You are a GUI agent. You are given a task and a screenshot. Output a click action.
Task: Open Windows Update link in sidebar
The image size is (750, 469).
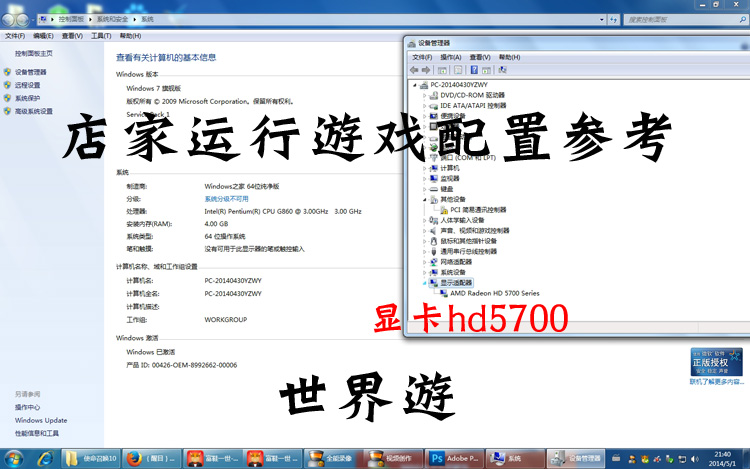(41, 420)
